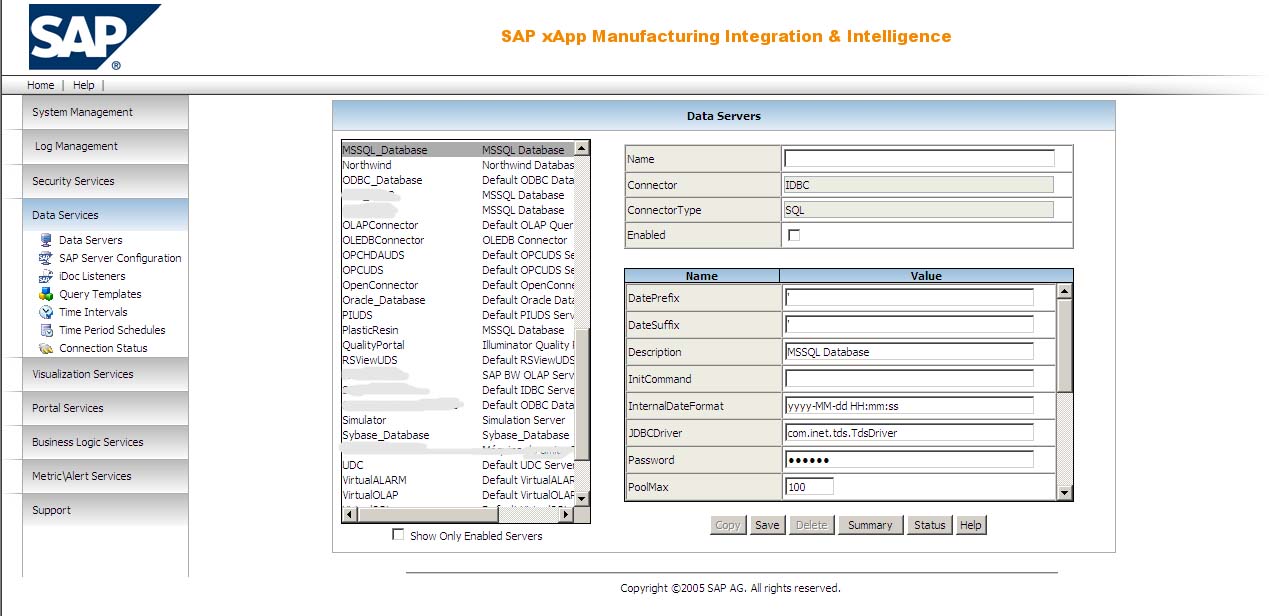This screenshot has height=616, width=1269.
Task: Click the Save button
Action: tap(767, 524)
